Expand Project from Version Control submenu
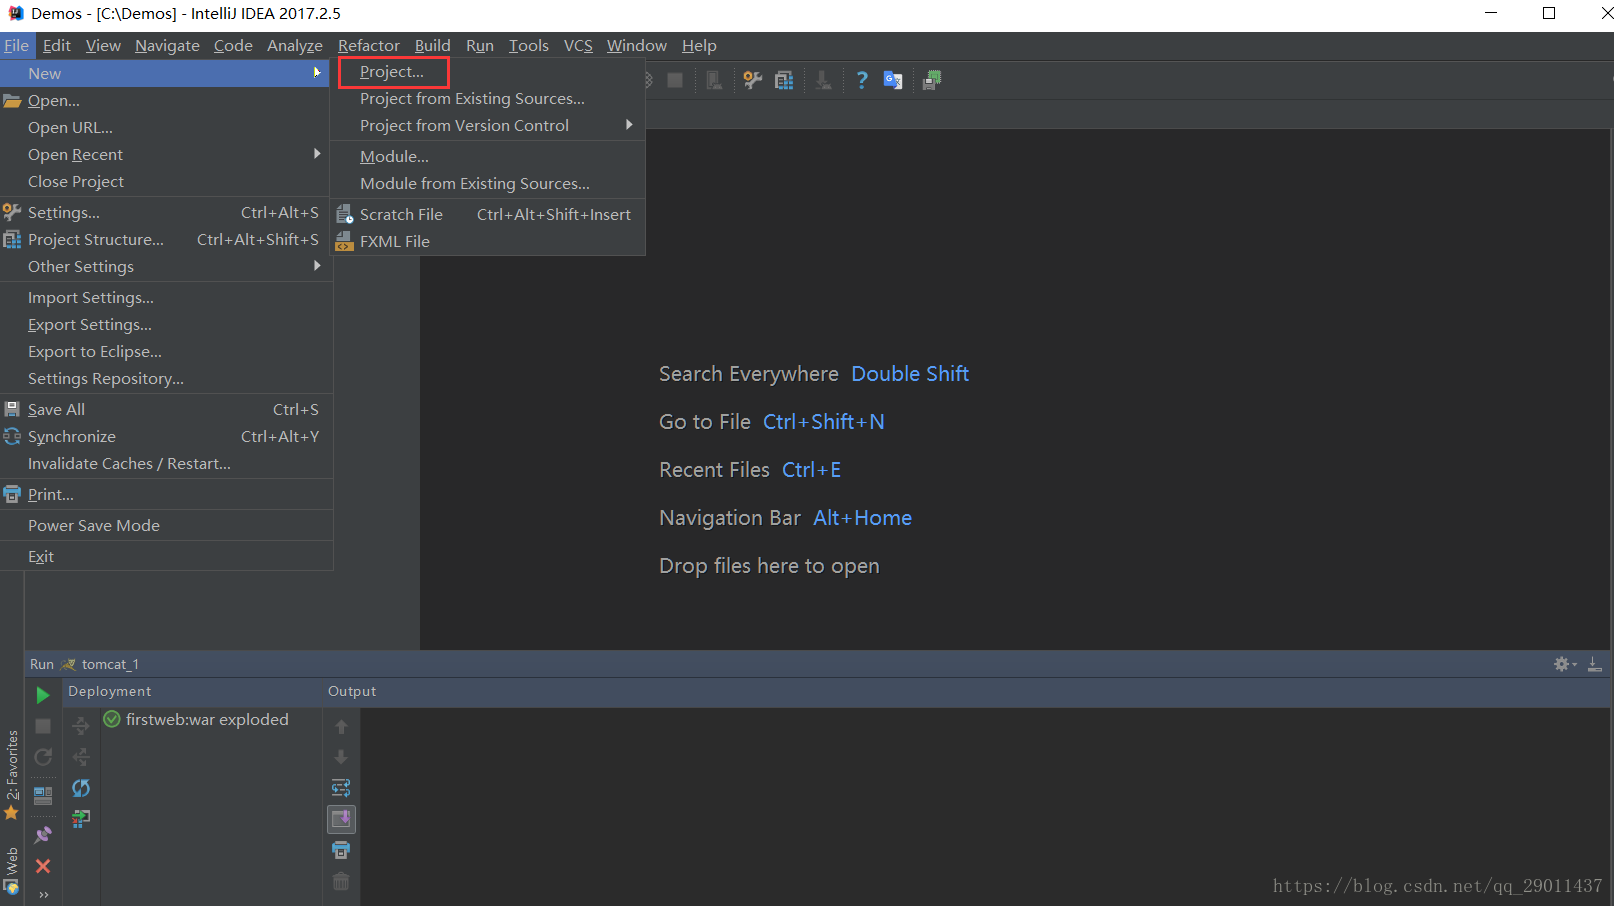 488,125
